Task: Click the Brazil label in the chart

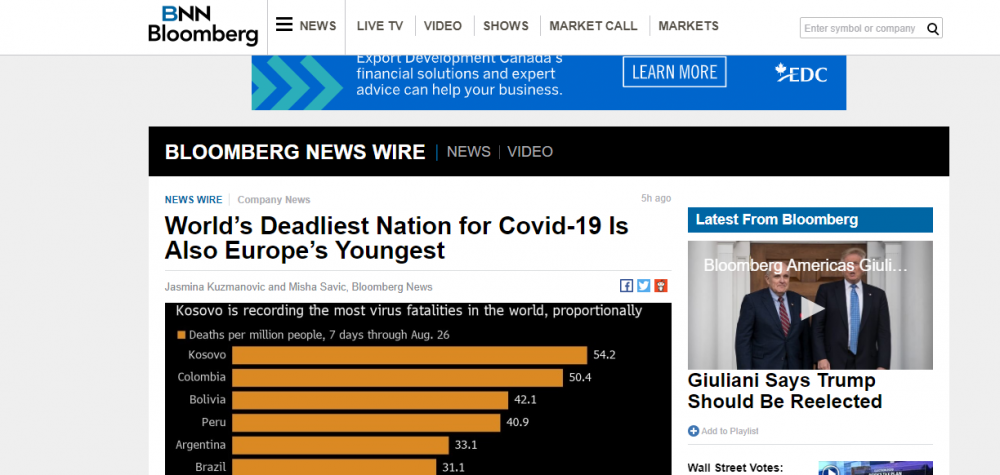Action: click(x=210, y=467)
